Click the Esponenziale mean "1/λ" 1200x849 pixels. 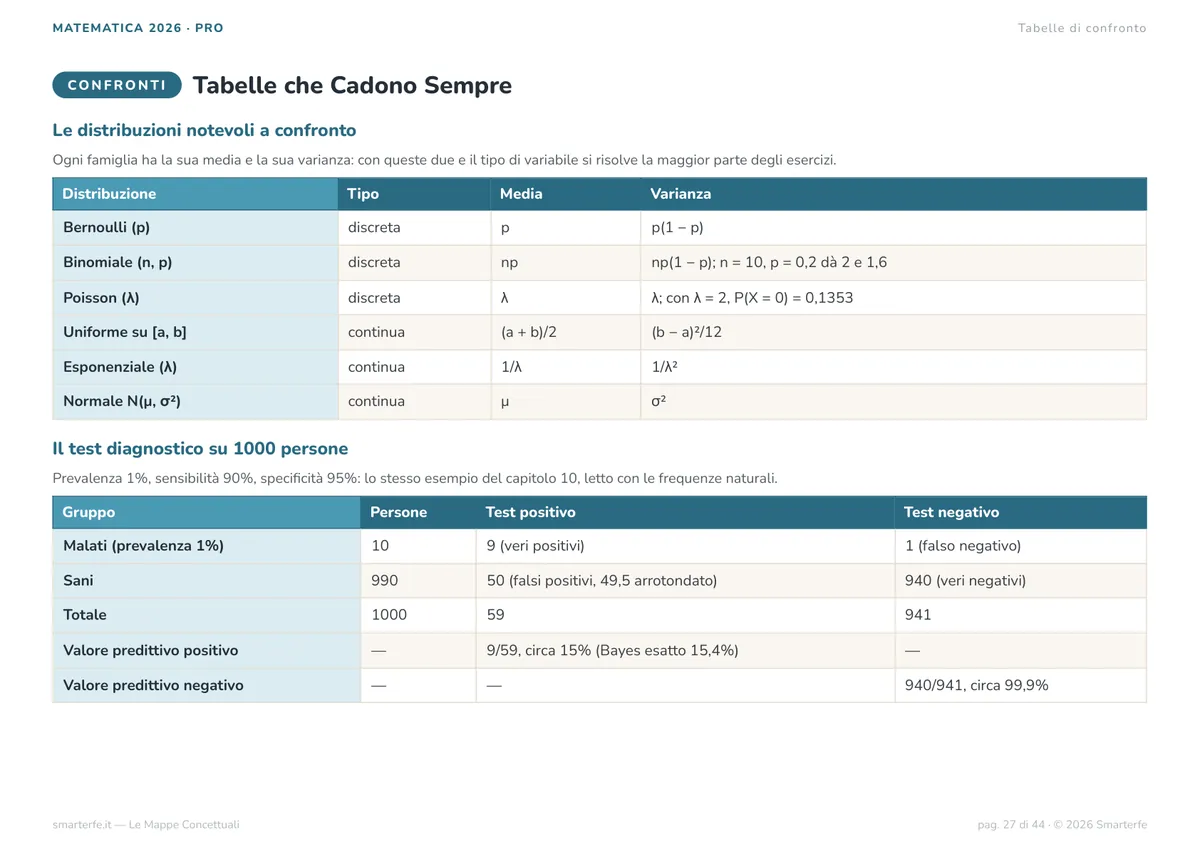565,367
